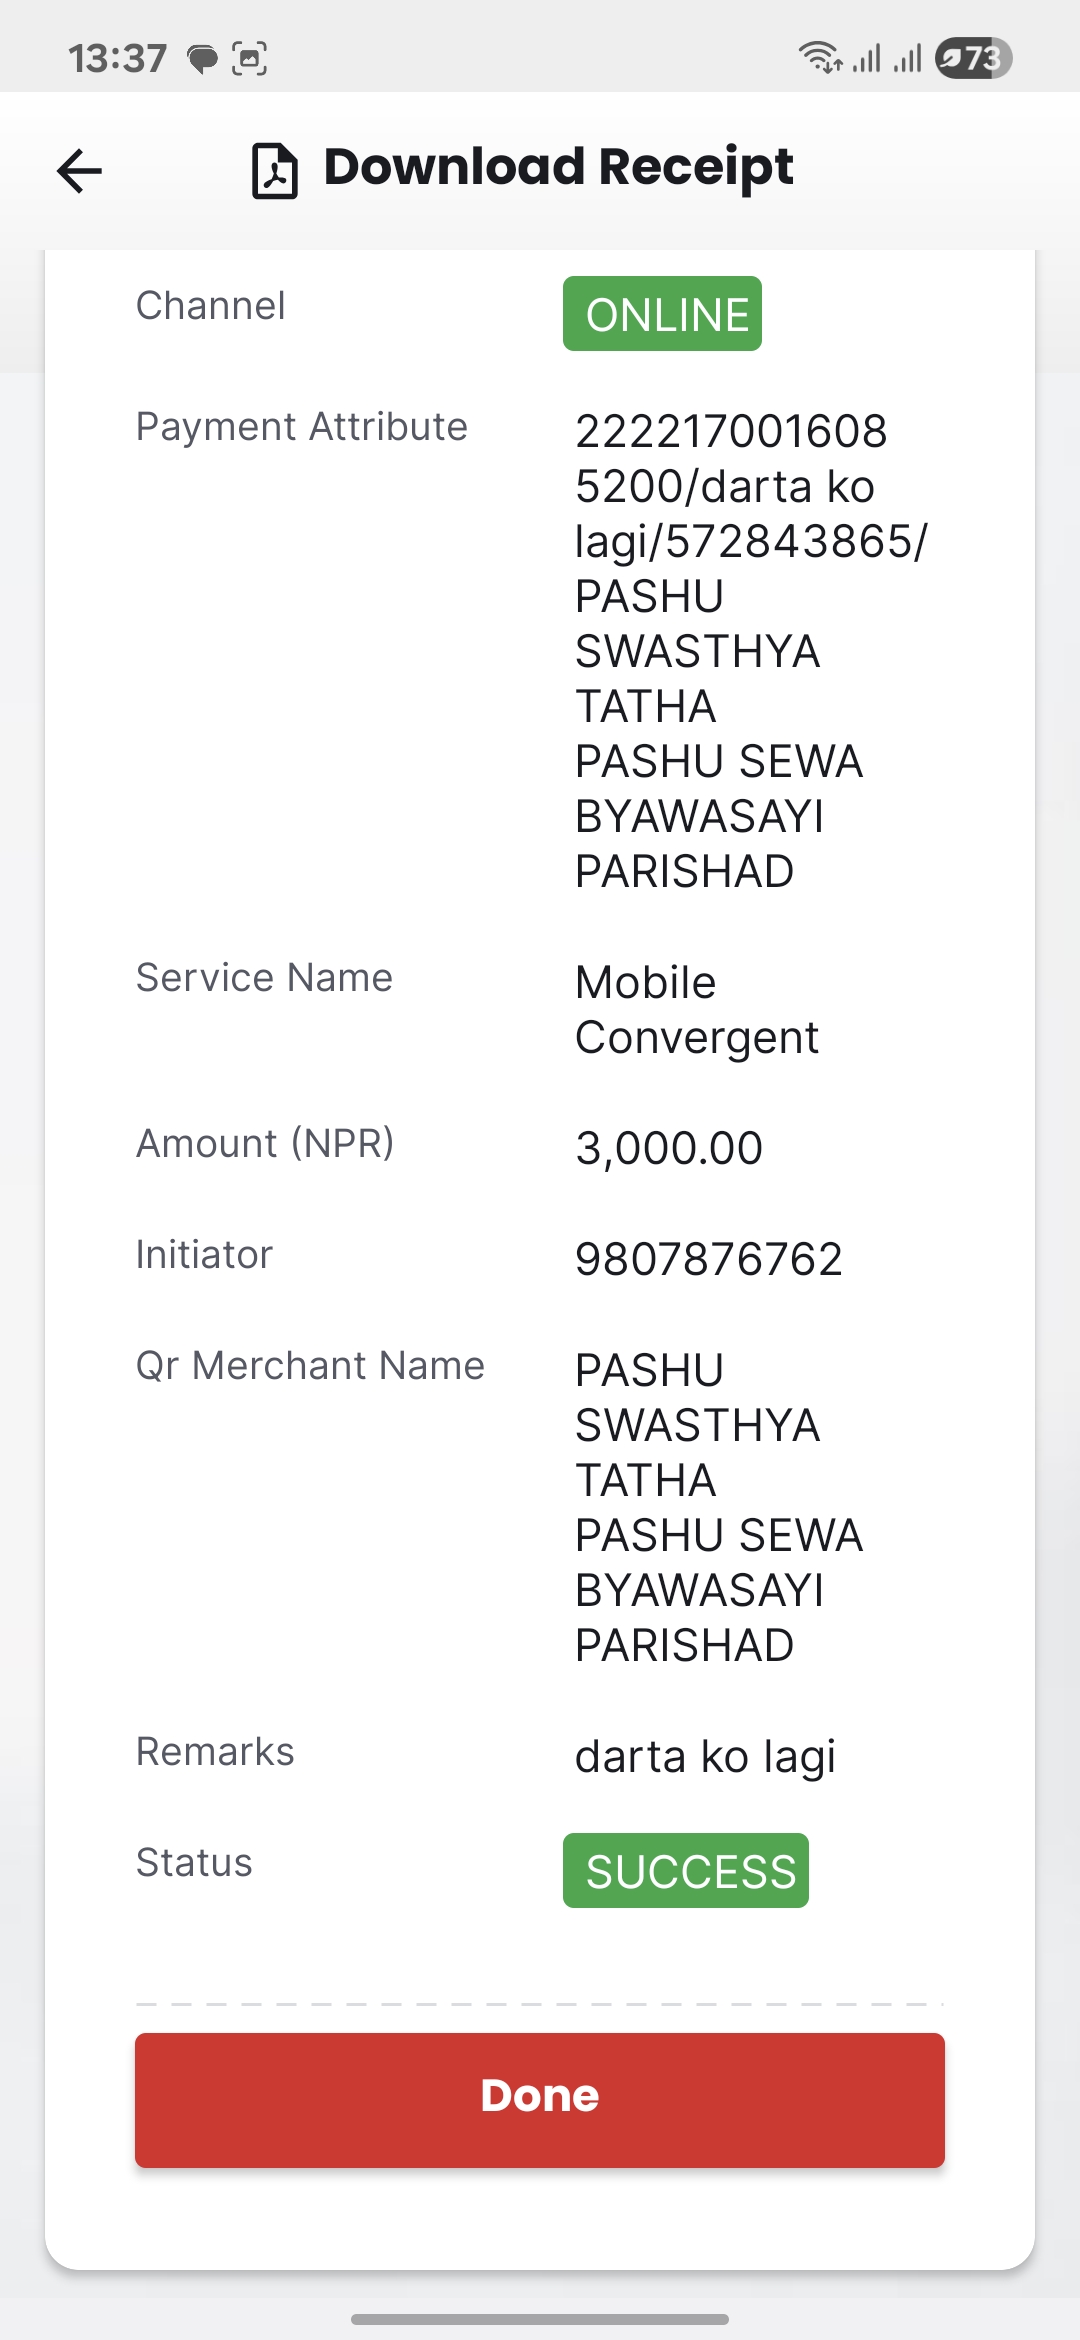The width and height of the screenshot is (1080, 2340).
Task: Tap the second cellular signal icon
Action: (x=907, y=58)
